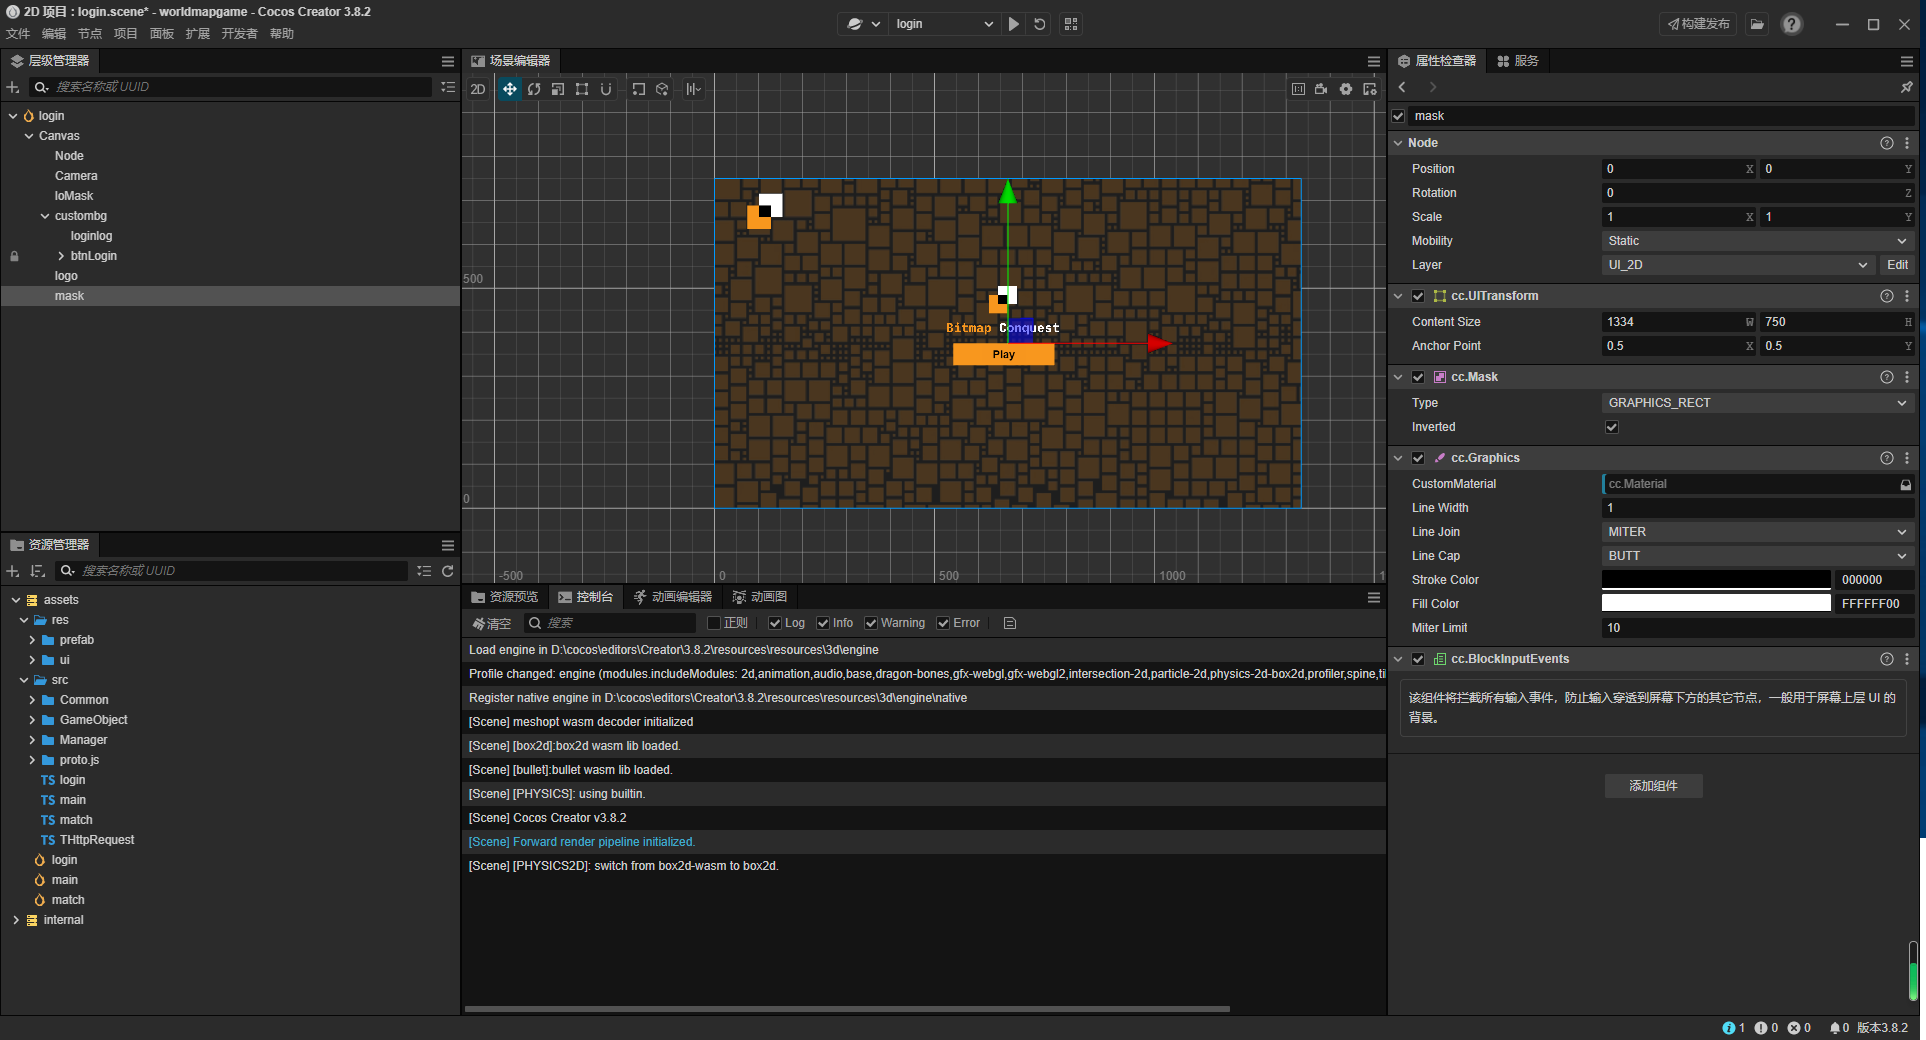Select the Scale gizmo tool
The height and width of the screenshot is (1040, 1926).
[x=558, y=89]
